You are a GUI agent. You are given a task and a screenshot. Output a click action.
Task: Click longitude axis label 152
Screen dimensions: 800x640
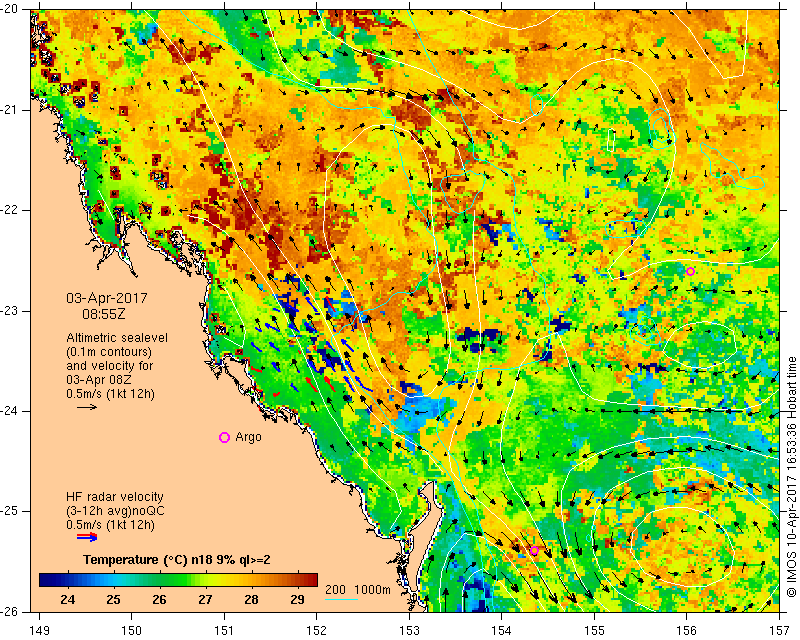pyautogui.click(x=317, y=631)
